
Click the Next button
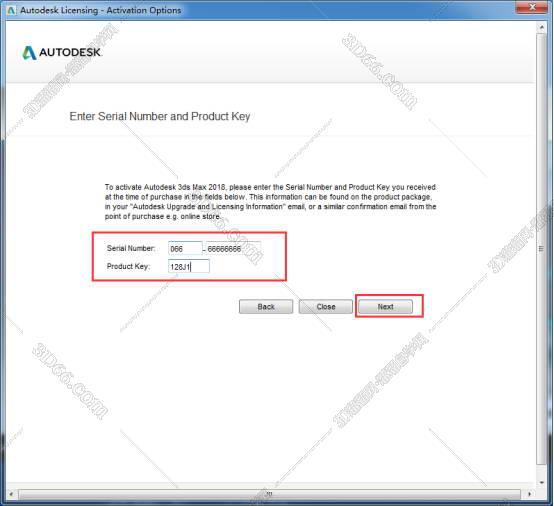coord(385,306)
